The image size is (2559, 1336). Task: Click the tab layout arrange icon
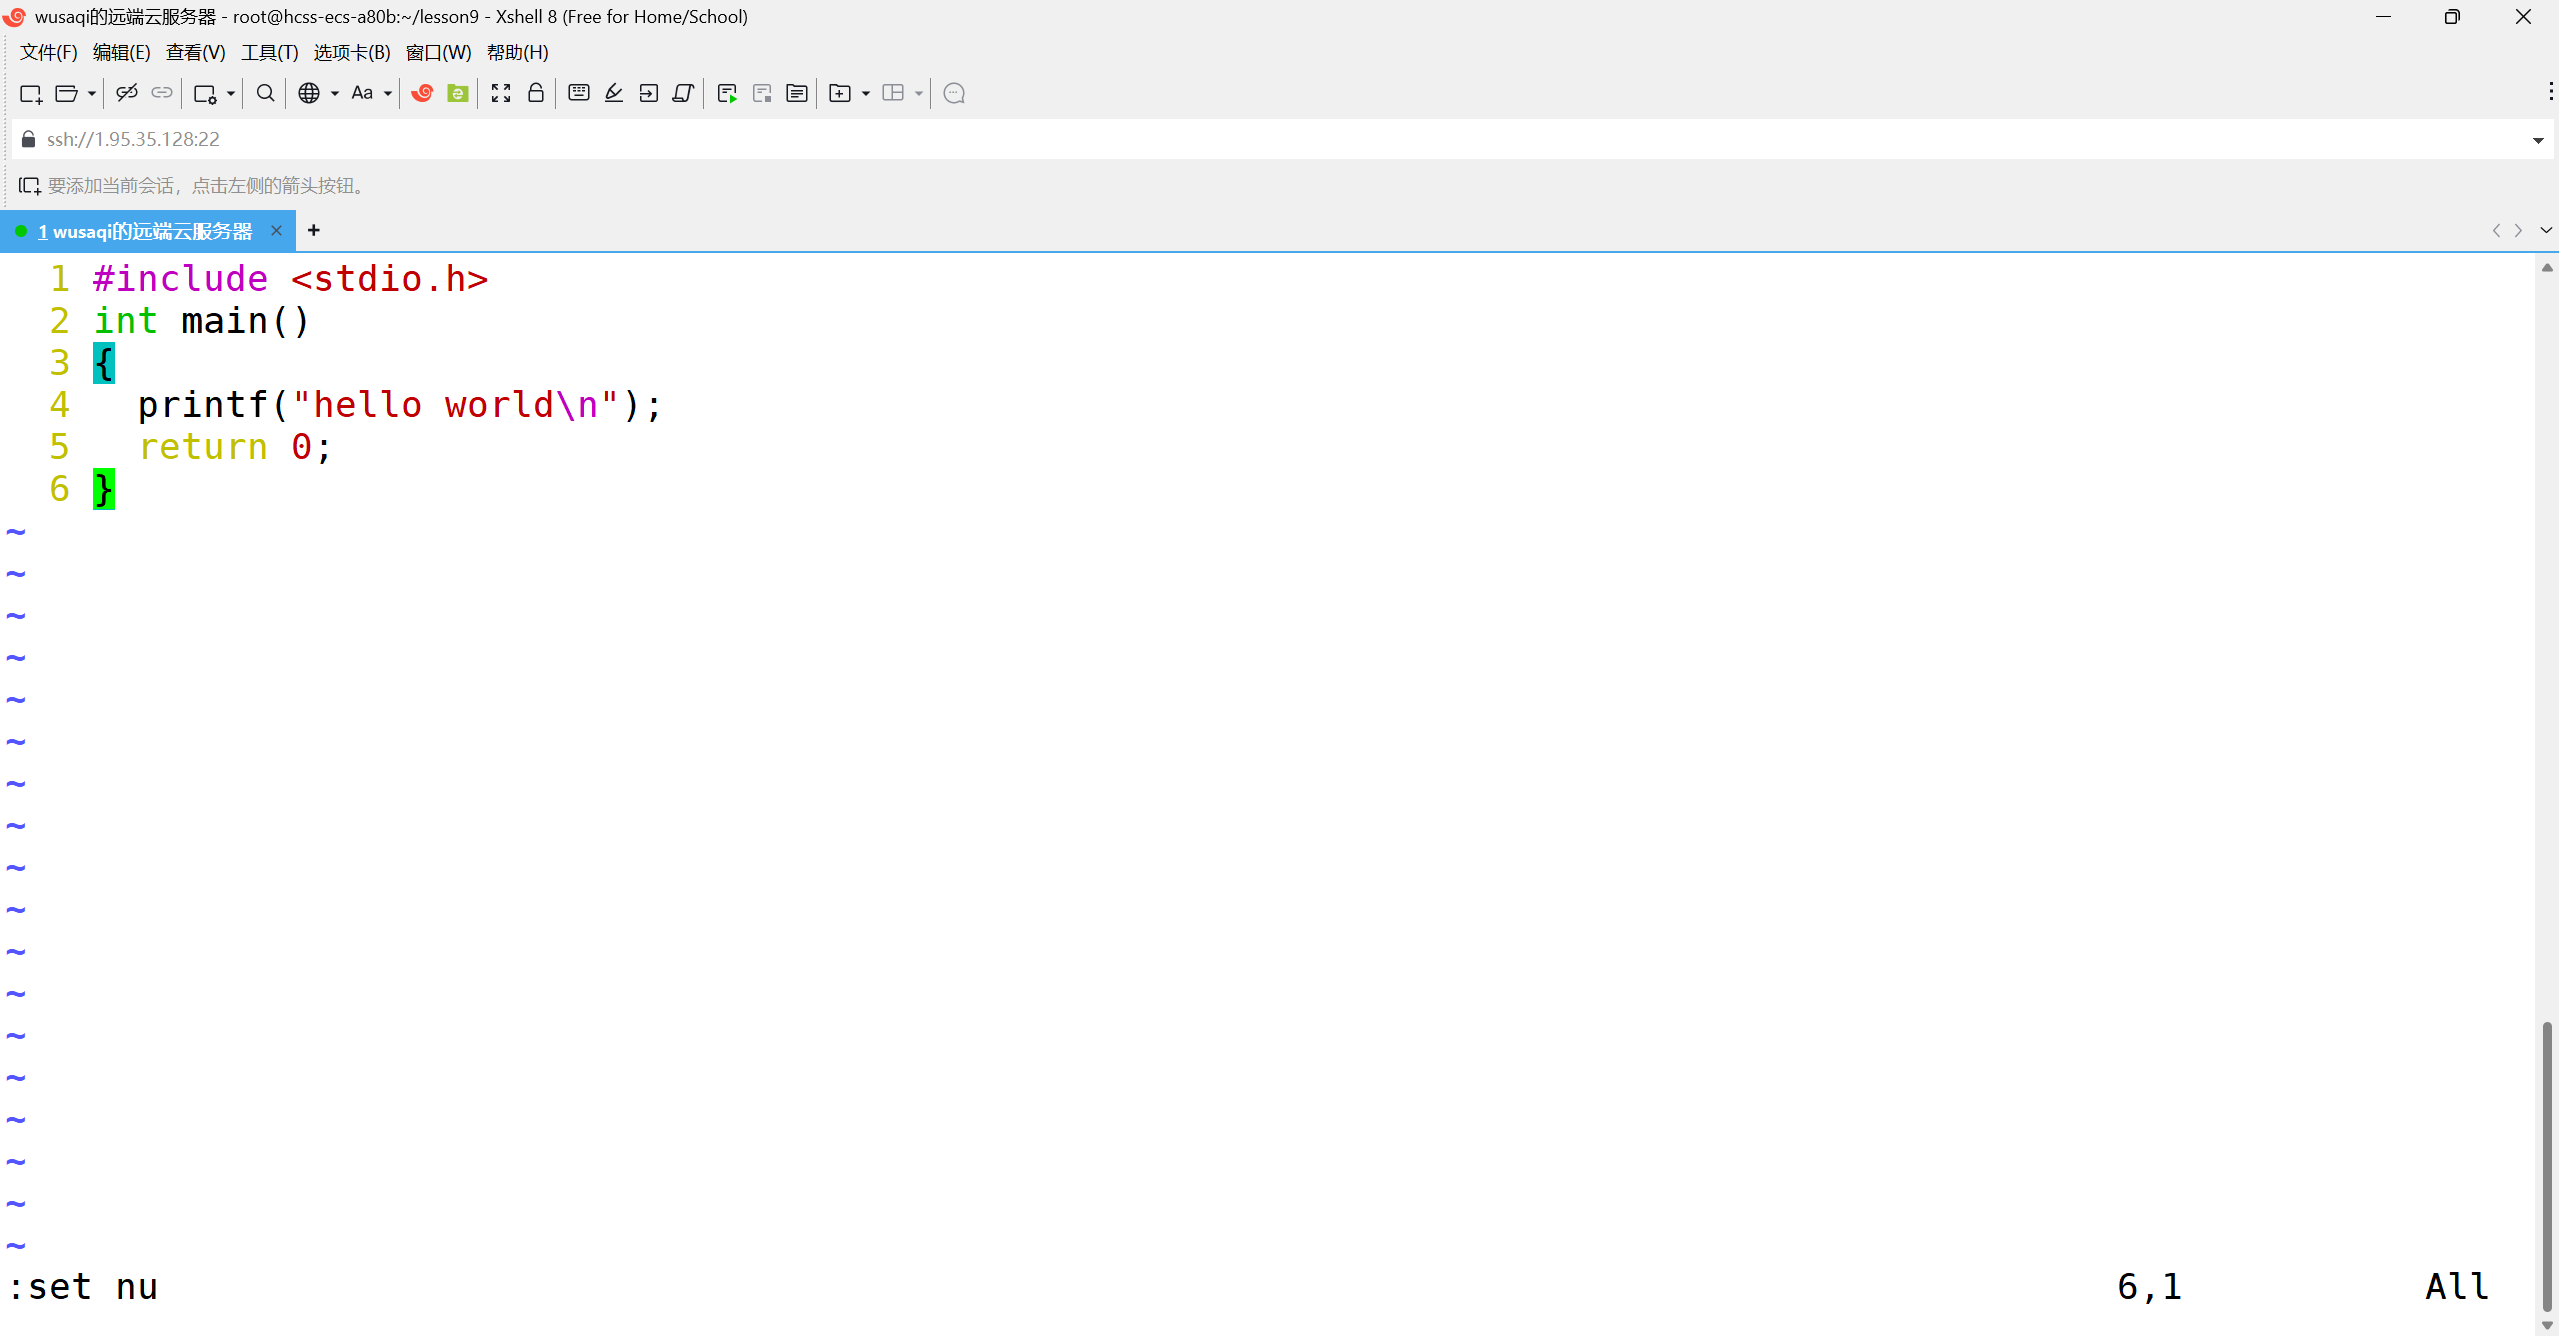tap(893, 93)
